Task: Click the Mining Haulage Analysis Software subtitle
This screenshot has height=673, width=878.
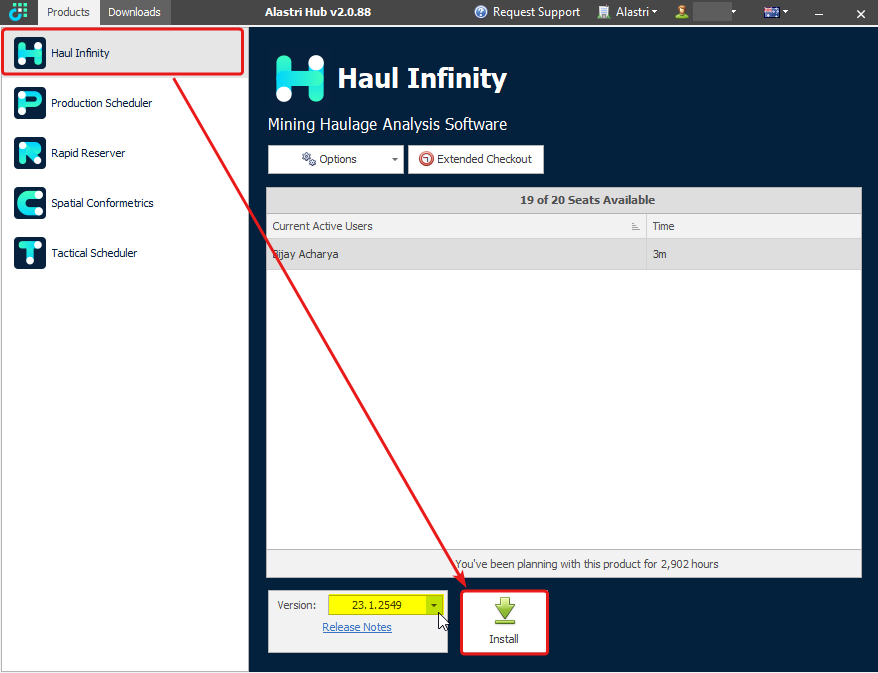Action: tap(387, 124)
